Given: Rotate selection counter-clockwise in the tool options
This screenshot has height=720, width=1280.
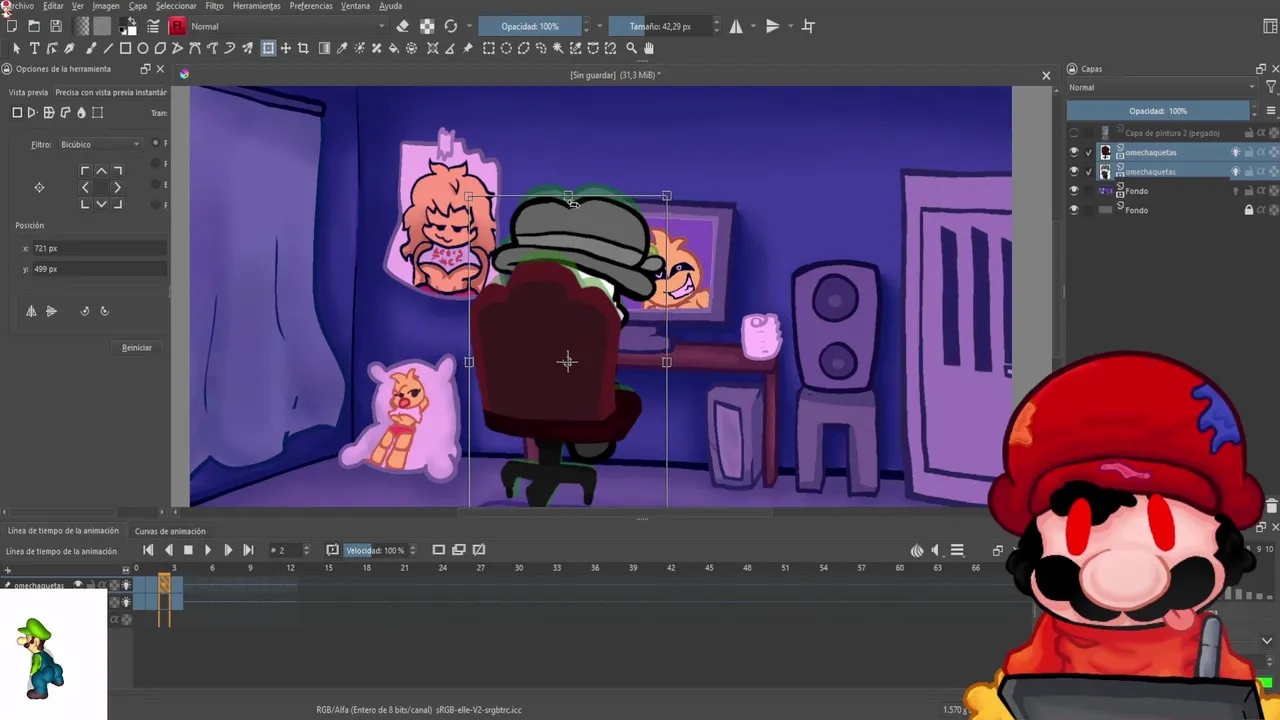Looking at the screenshot, I should (85, 311).
